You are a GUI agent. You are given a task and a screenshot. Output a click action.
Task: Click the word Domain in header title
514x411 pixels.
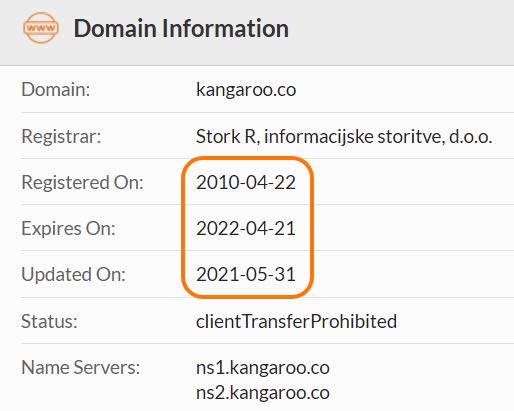(x=115, y=28)
